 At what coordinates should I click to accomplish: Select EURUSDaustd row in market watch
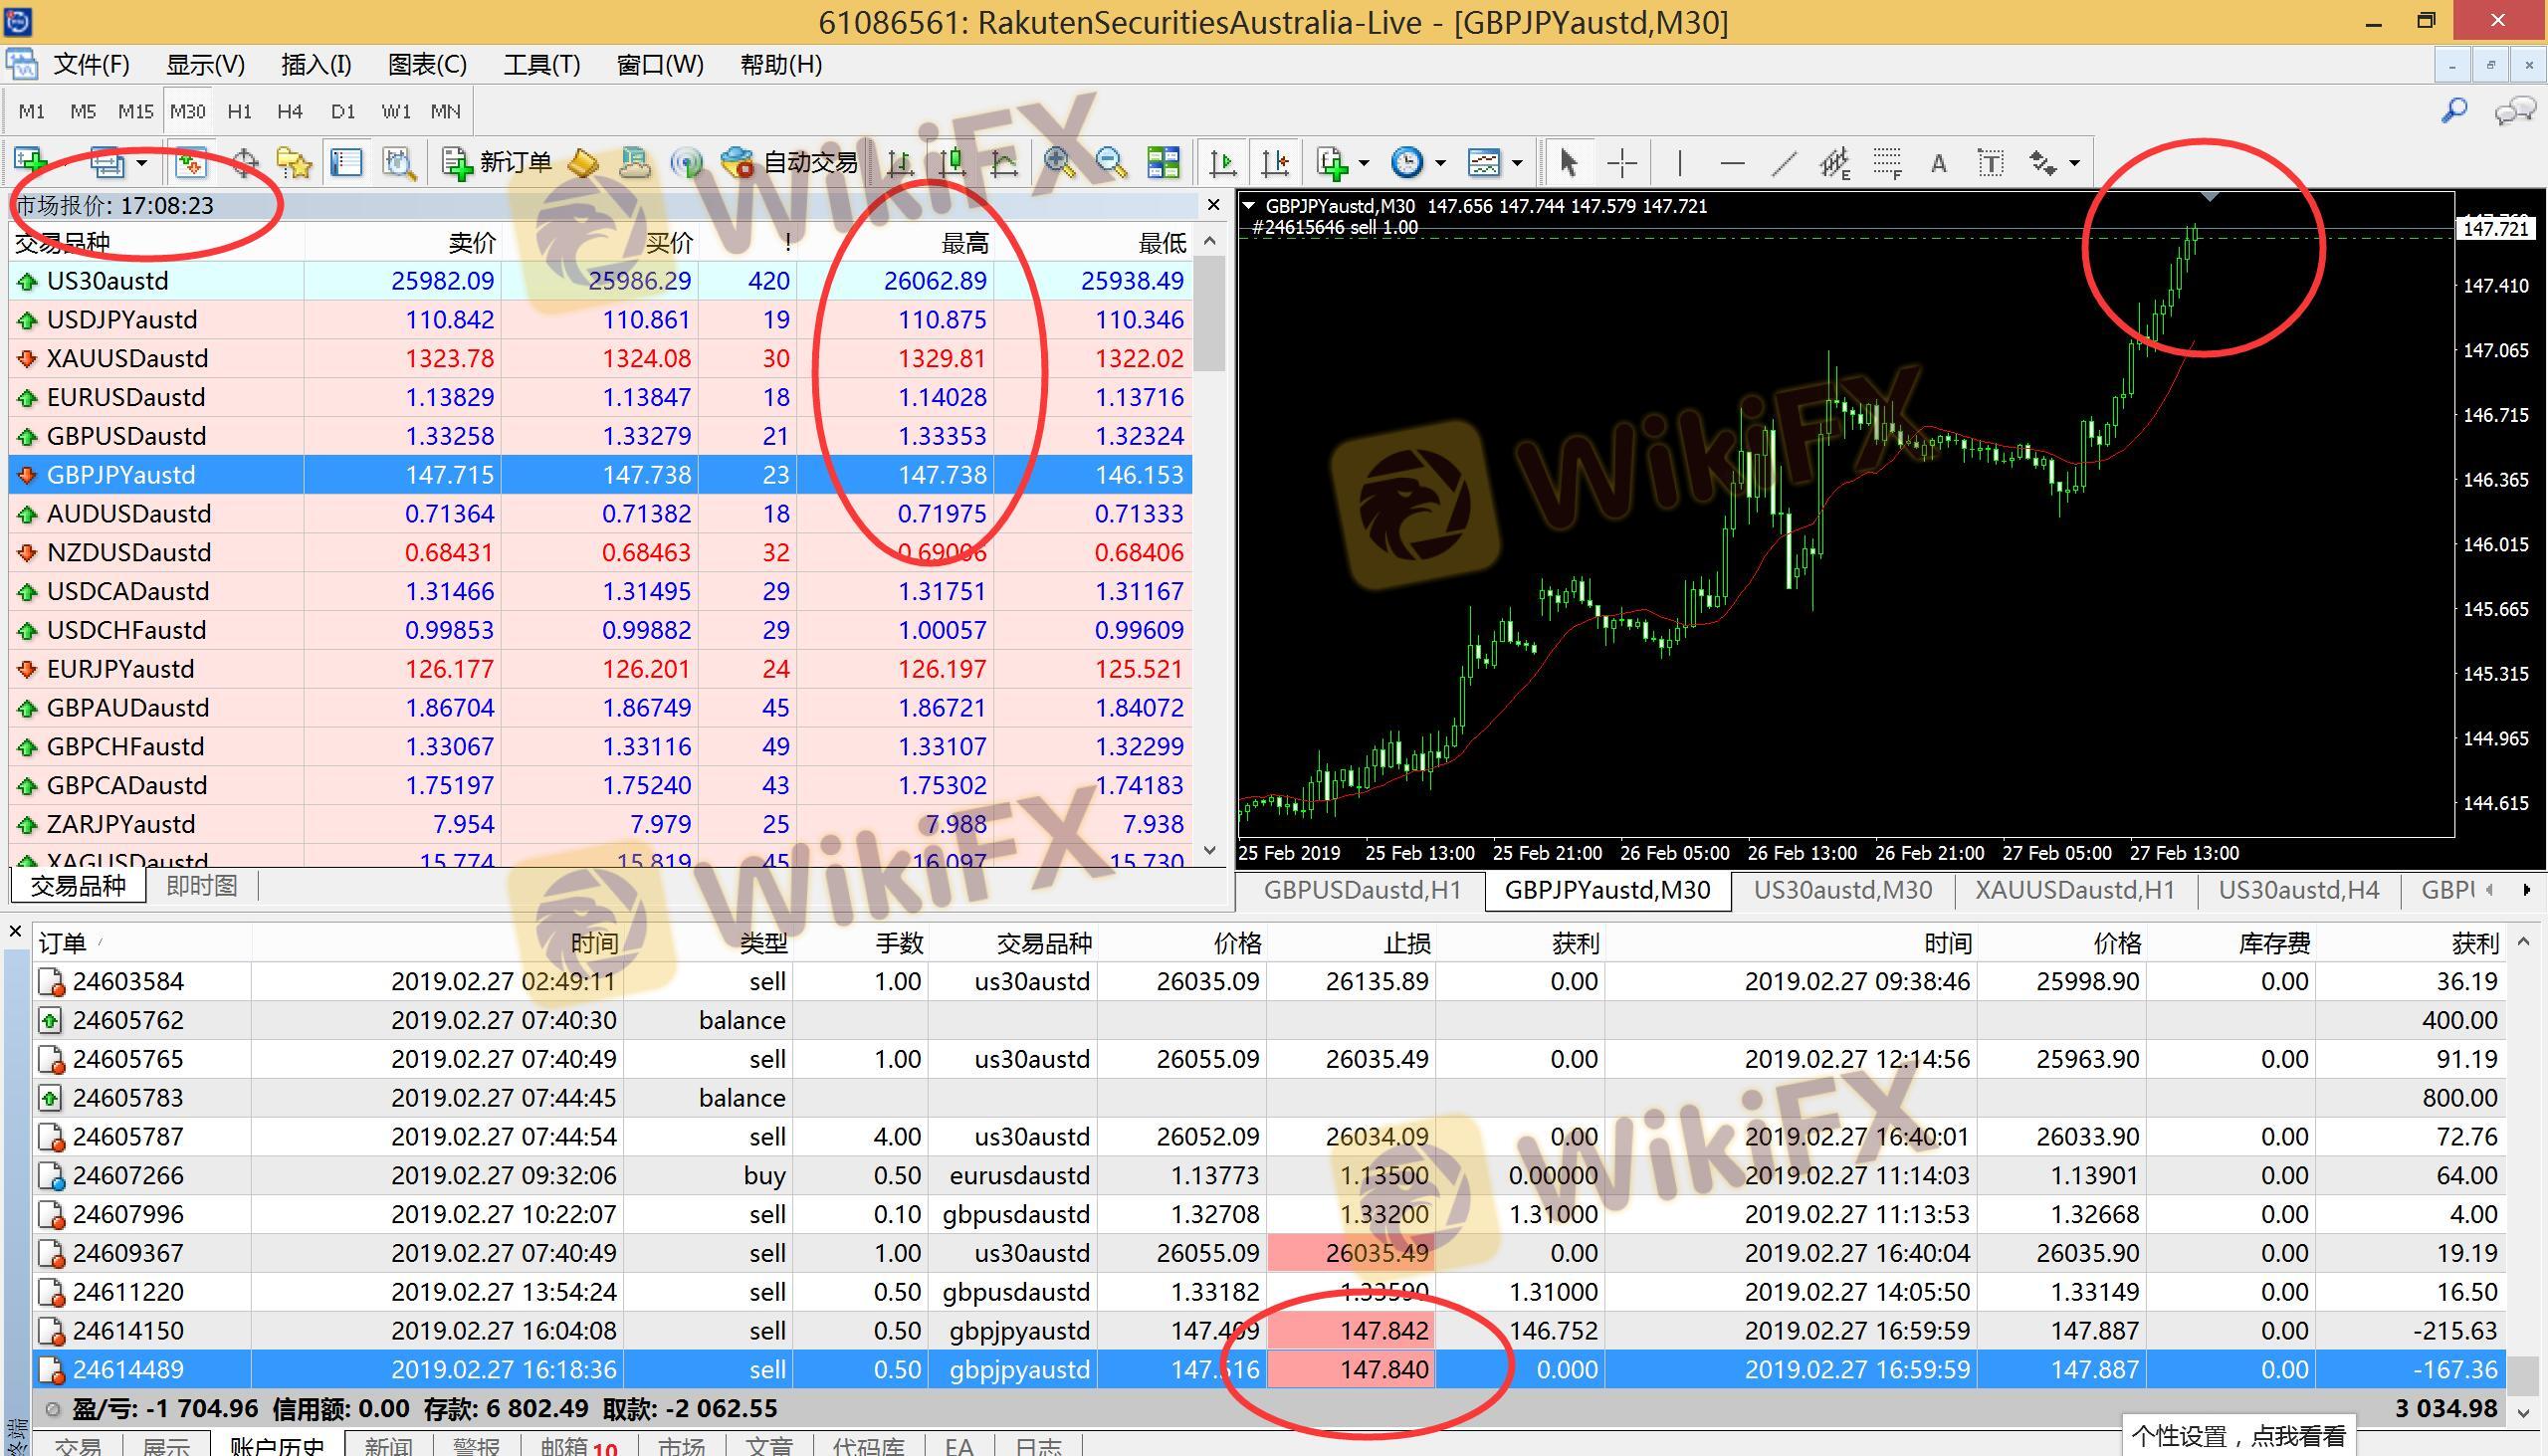pyautogui.click(x=126, y=397)
